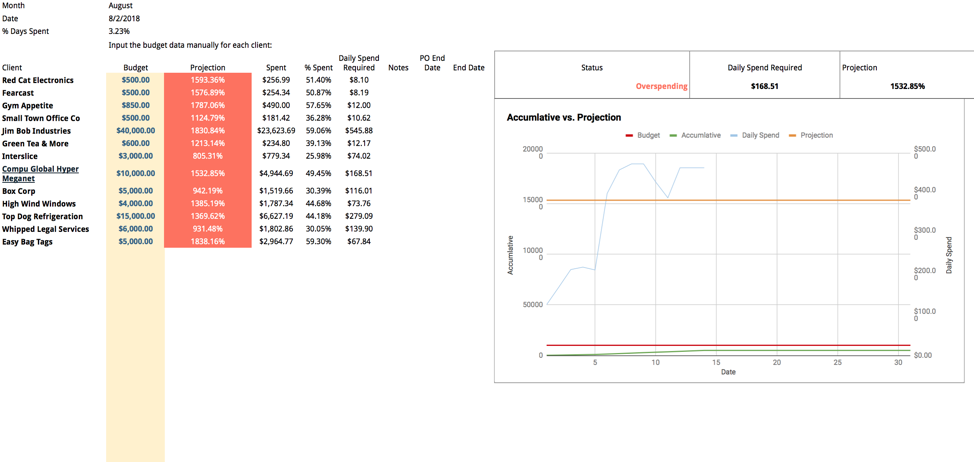This screenshot has height=462, width=974.
Task: Select the Interslice spent amount $779.34
Action: [x=276, y=156]
